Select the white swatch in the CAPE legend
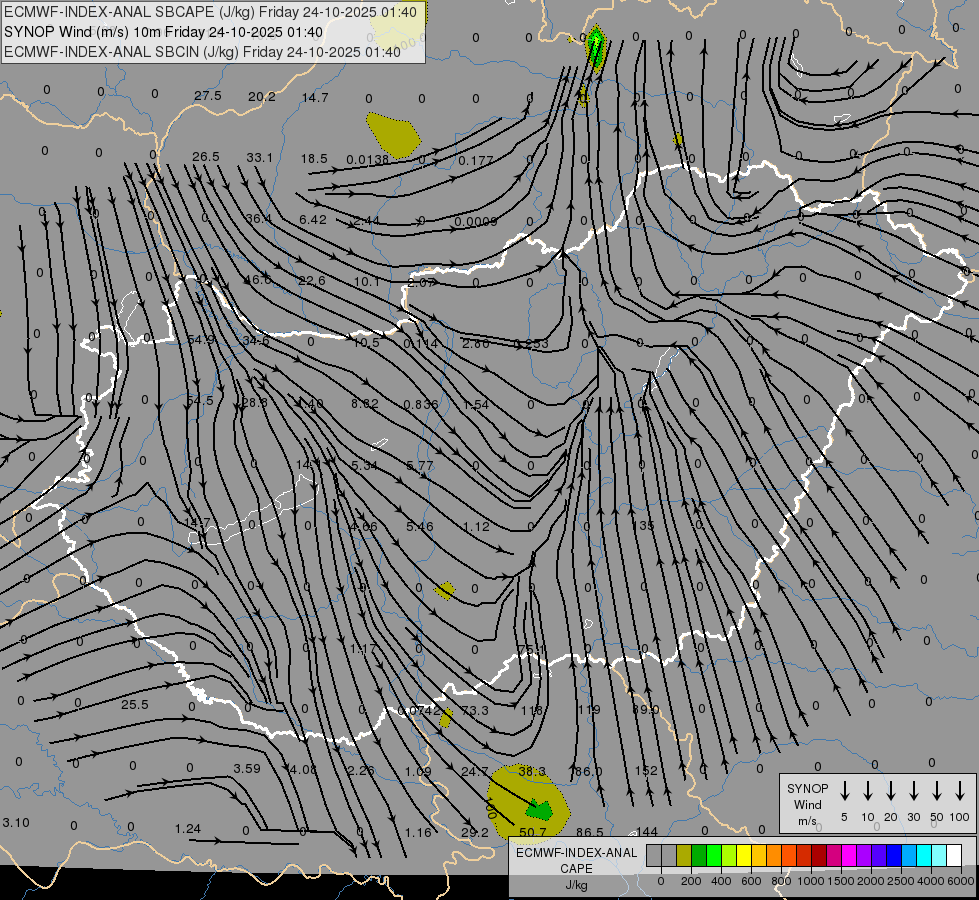 pos(954,855)
